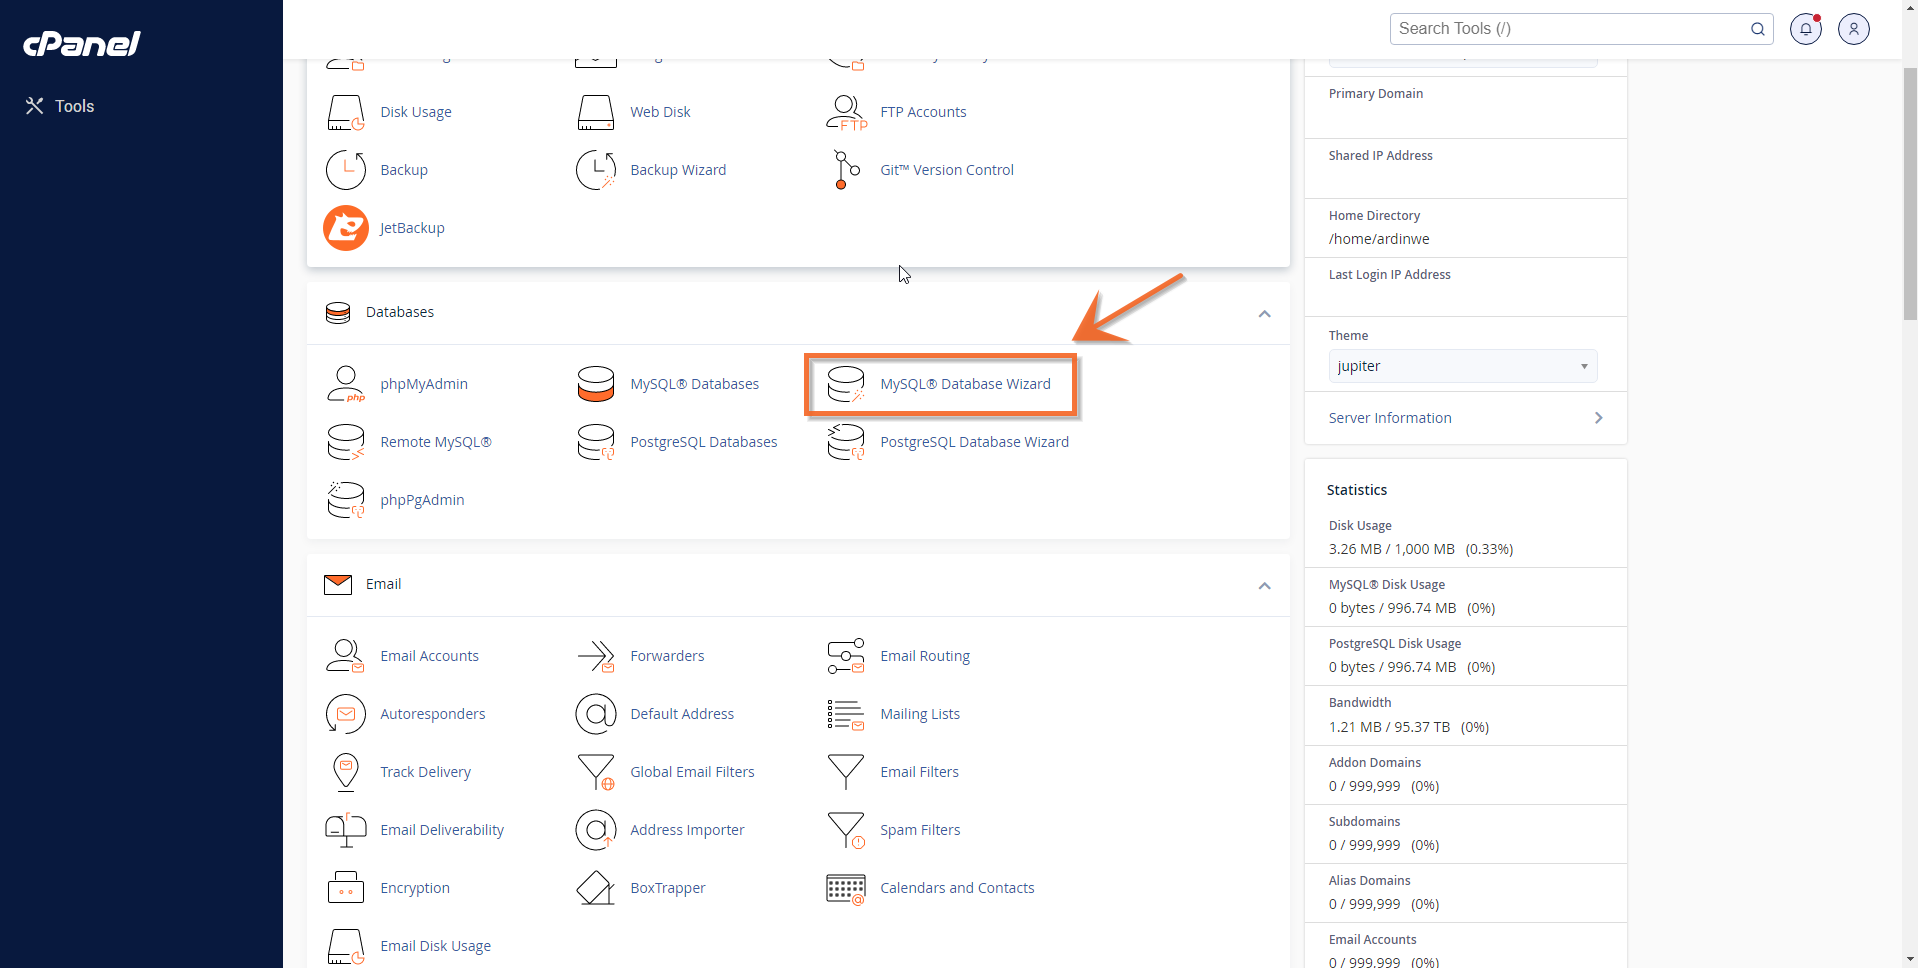Click the Default Address icon

596,714
